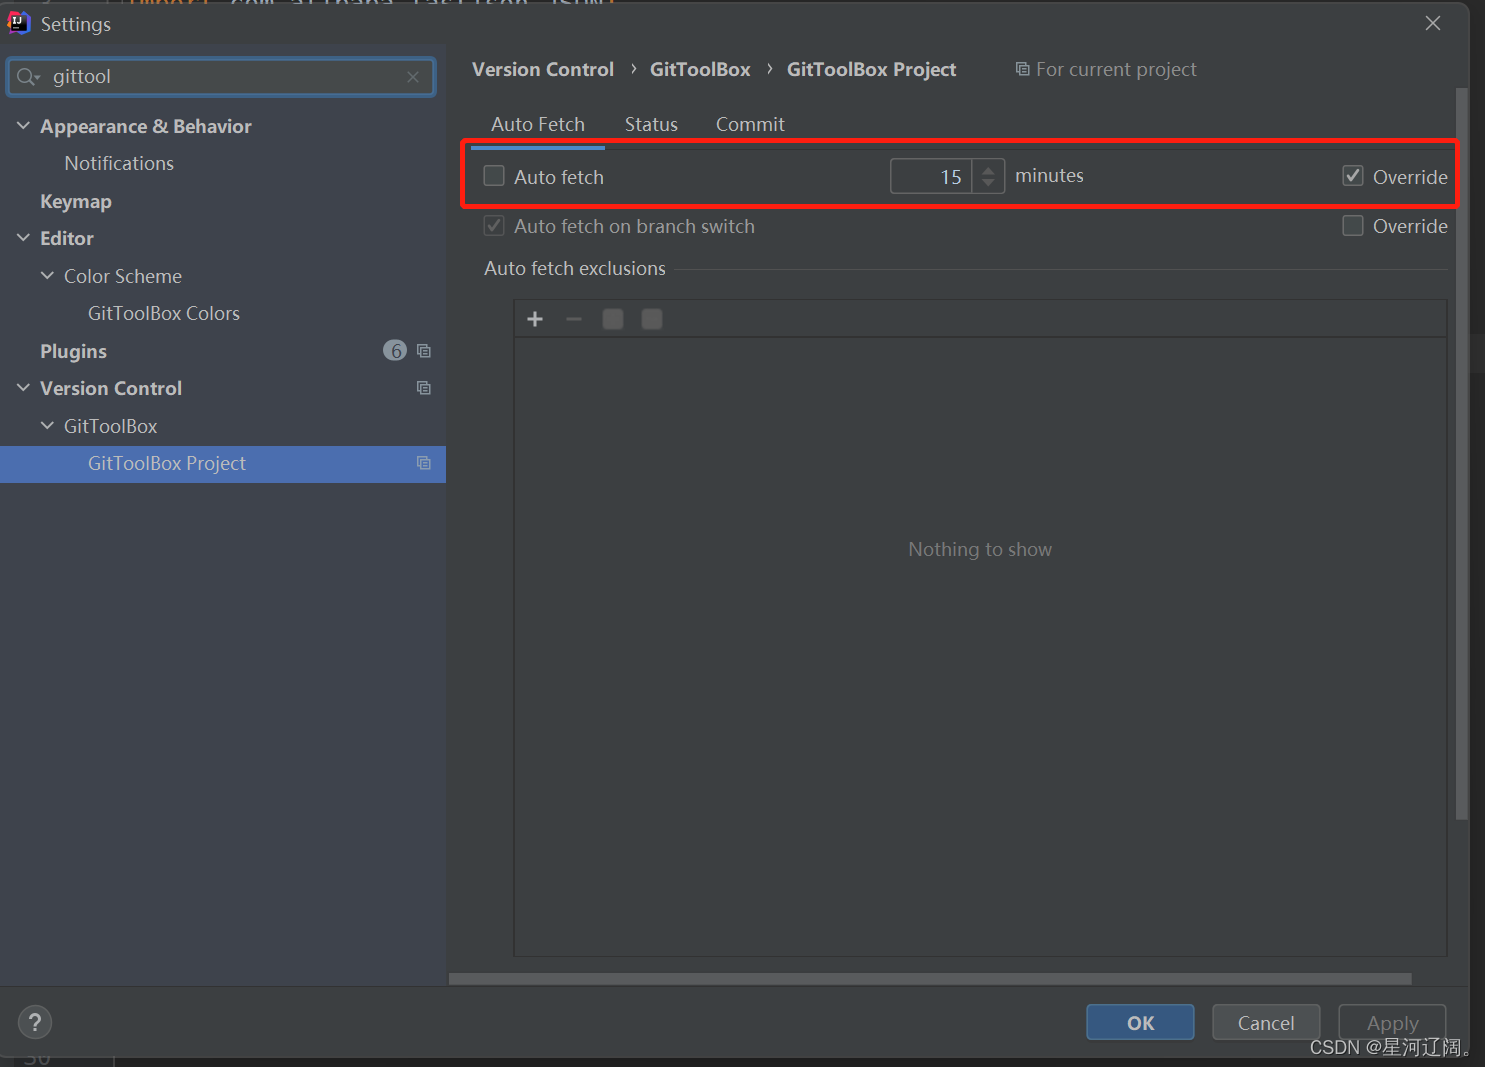This screenshot has width=1485, height=1067.
Task: Click GitToolBox Project in the breadcrumb
Action: click(871, 69)
